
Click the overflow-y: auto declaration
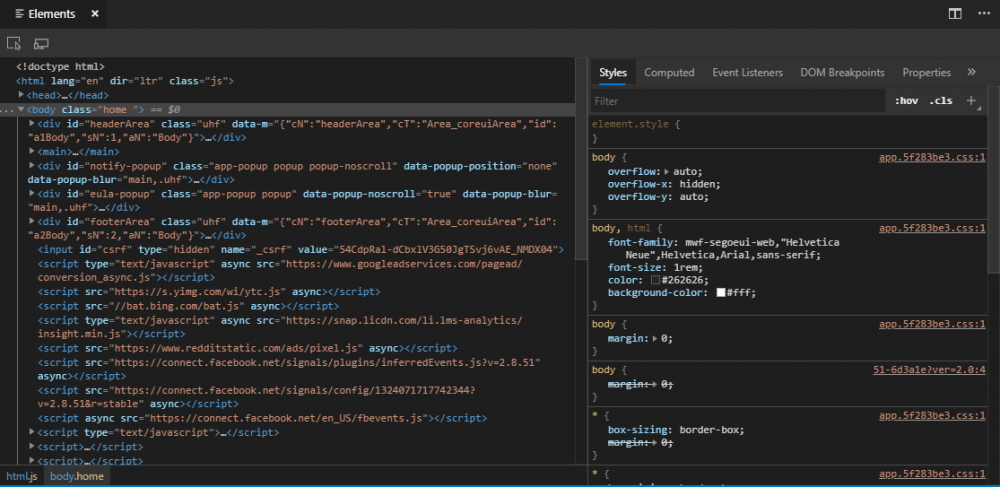tap(658, 196)
